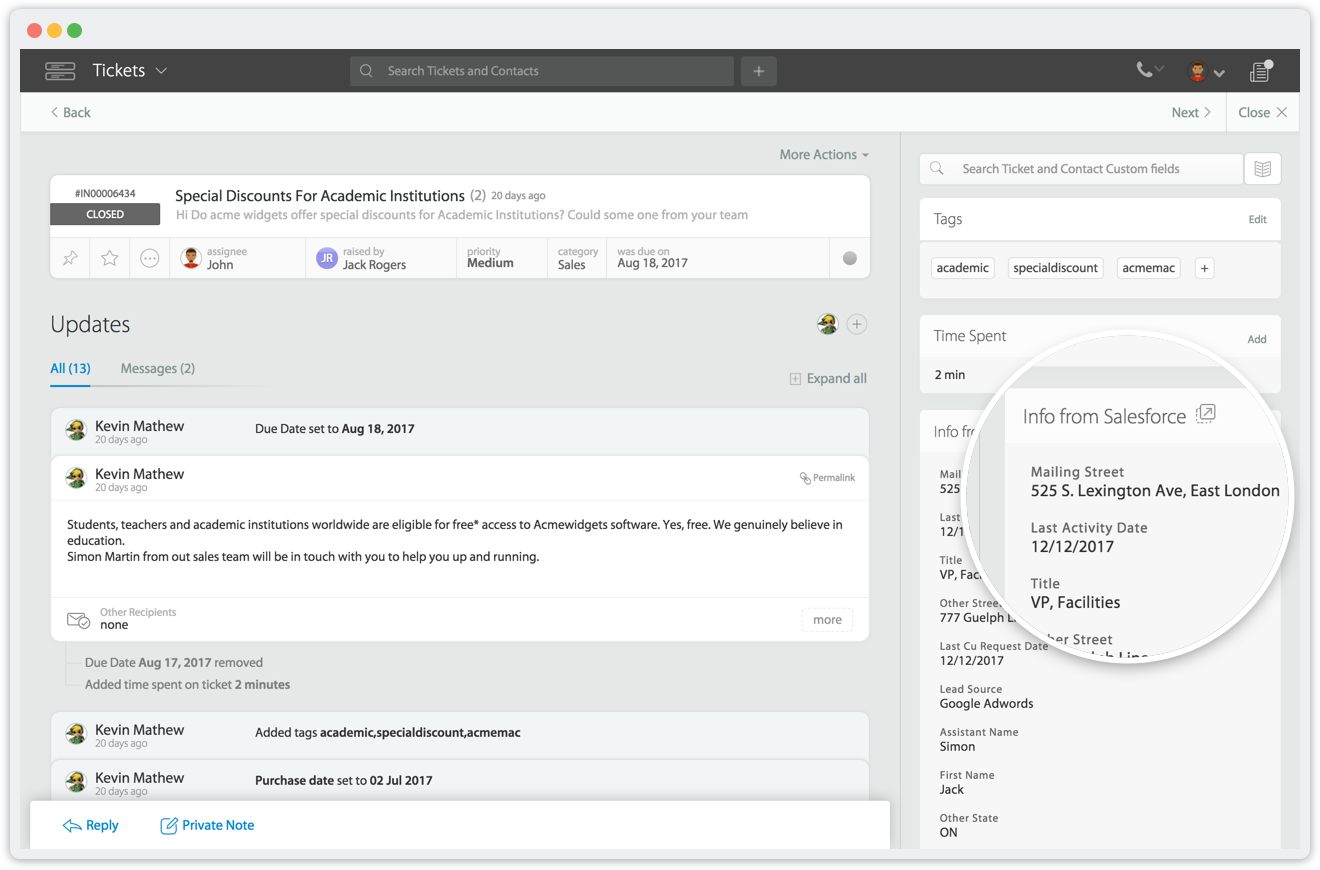Open Permalink for Kevin Mathew's message

(x=827, y=478)
